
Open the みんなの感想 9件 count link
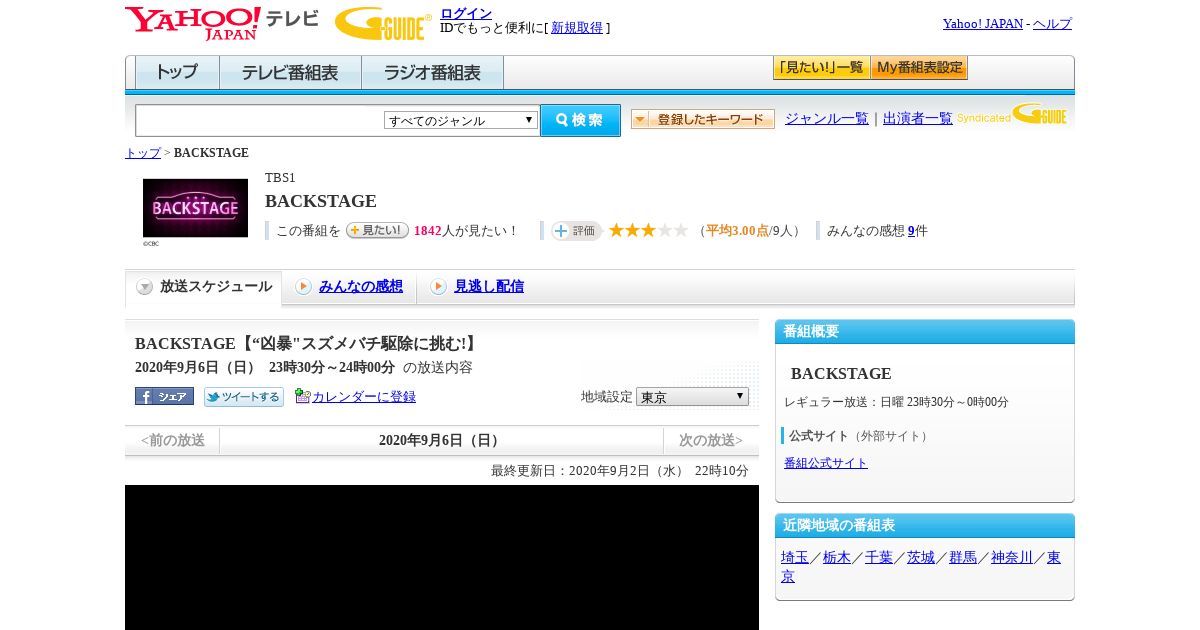(911, 230)
